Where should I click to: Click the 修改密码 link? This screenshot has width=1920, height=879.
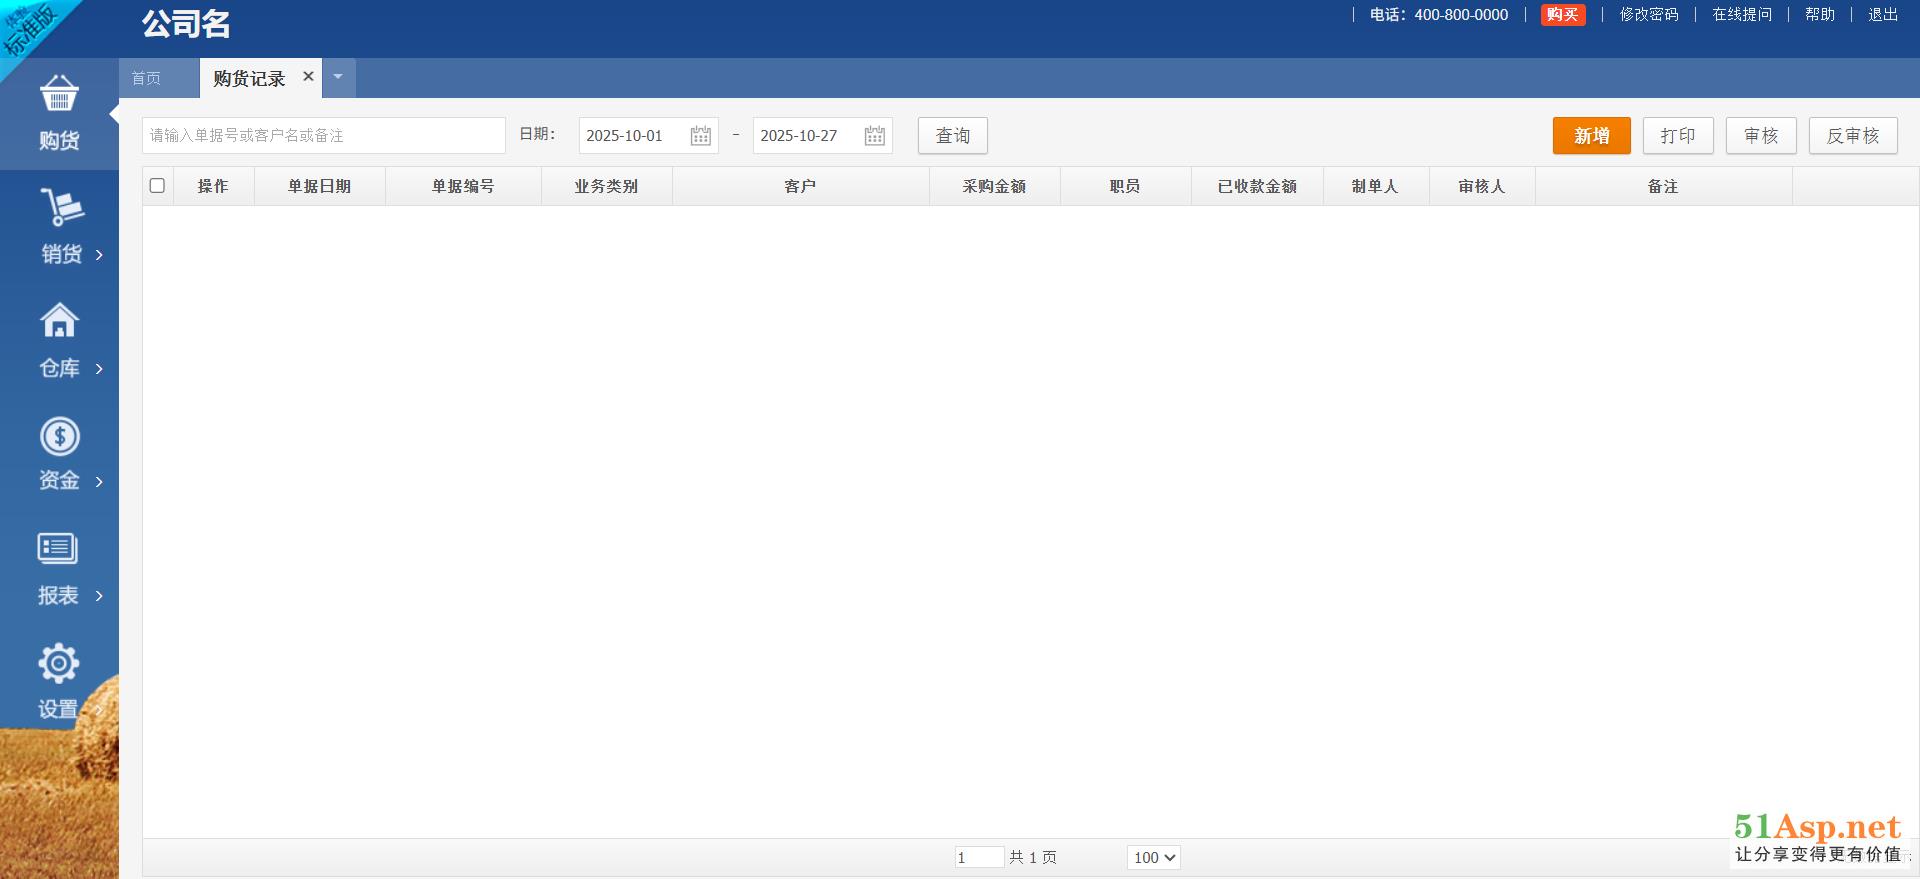(1648, 15)
